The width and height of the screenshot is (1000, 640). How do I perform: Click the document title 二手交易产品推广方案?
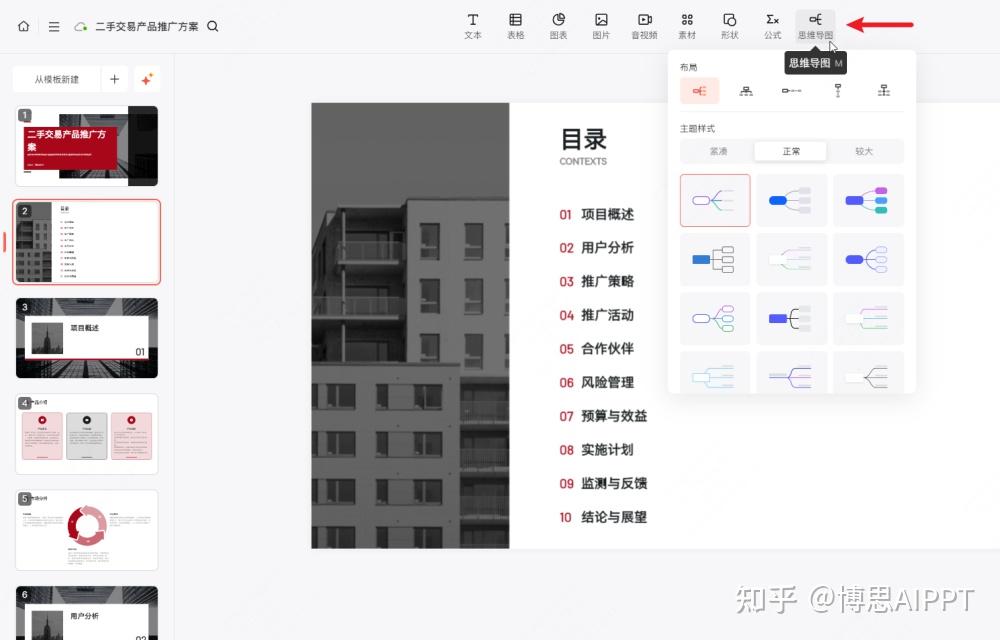click(147, 26)
